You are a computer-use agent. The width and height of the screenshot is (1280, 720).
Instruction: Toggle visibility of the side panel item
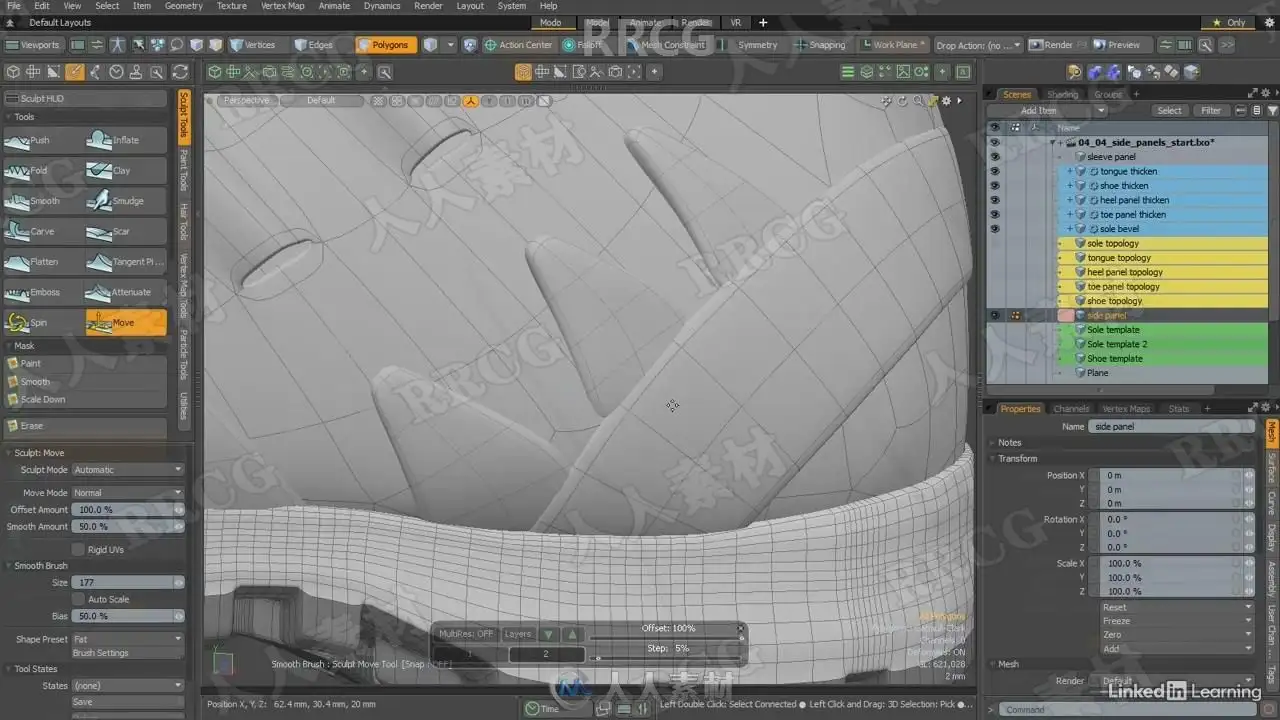click(x=994, y=316)
